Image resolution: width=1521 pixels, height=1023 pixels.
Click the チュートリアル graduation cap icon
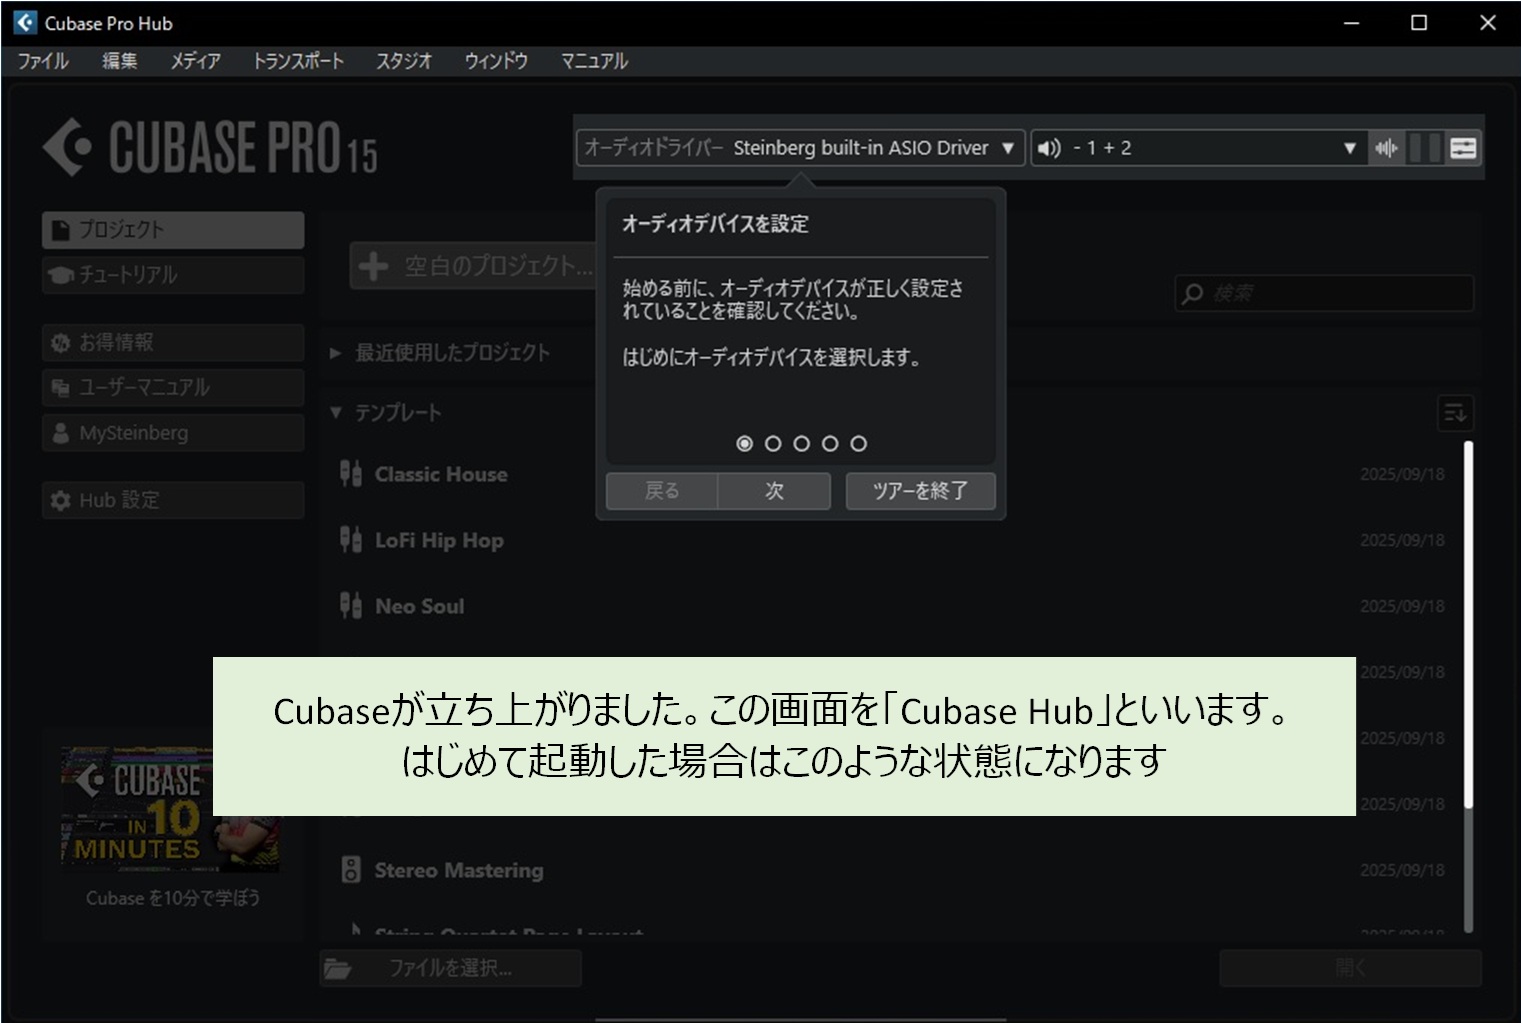pyautogui.click(x=59, y=274)
